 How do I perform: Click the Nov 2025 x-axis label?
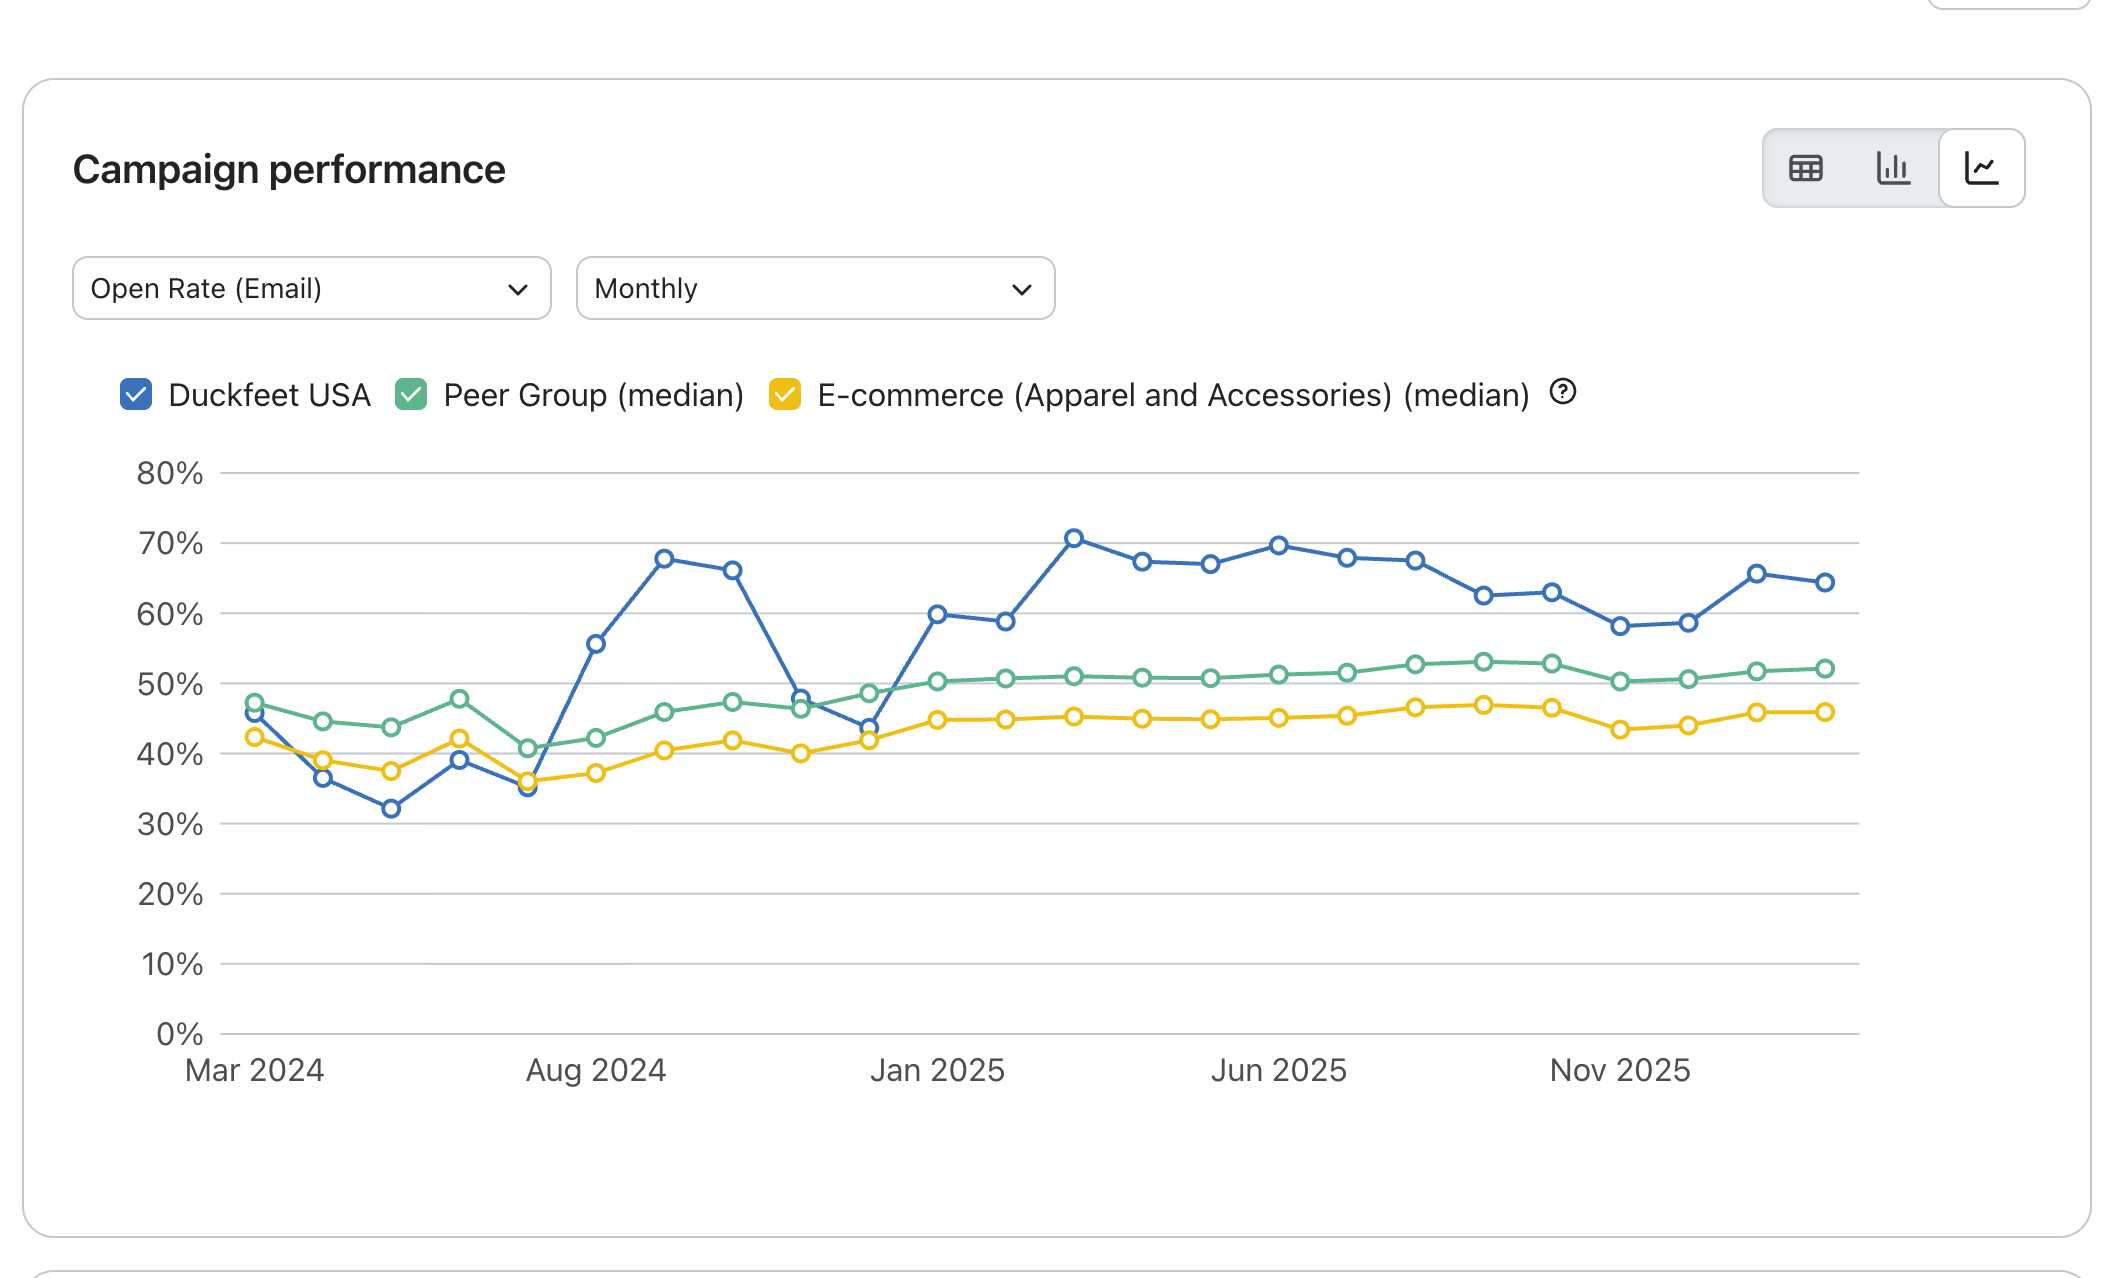coord(1620,1070)
